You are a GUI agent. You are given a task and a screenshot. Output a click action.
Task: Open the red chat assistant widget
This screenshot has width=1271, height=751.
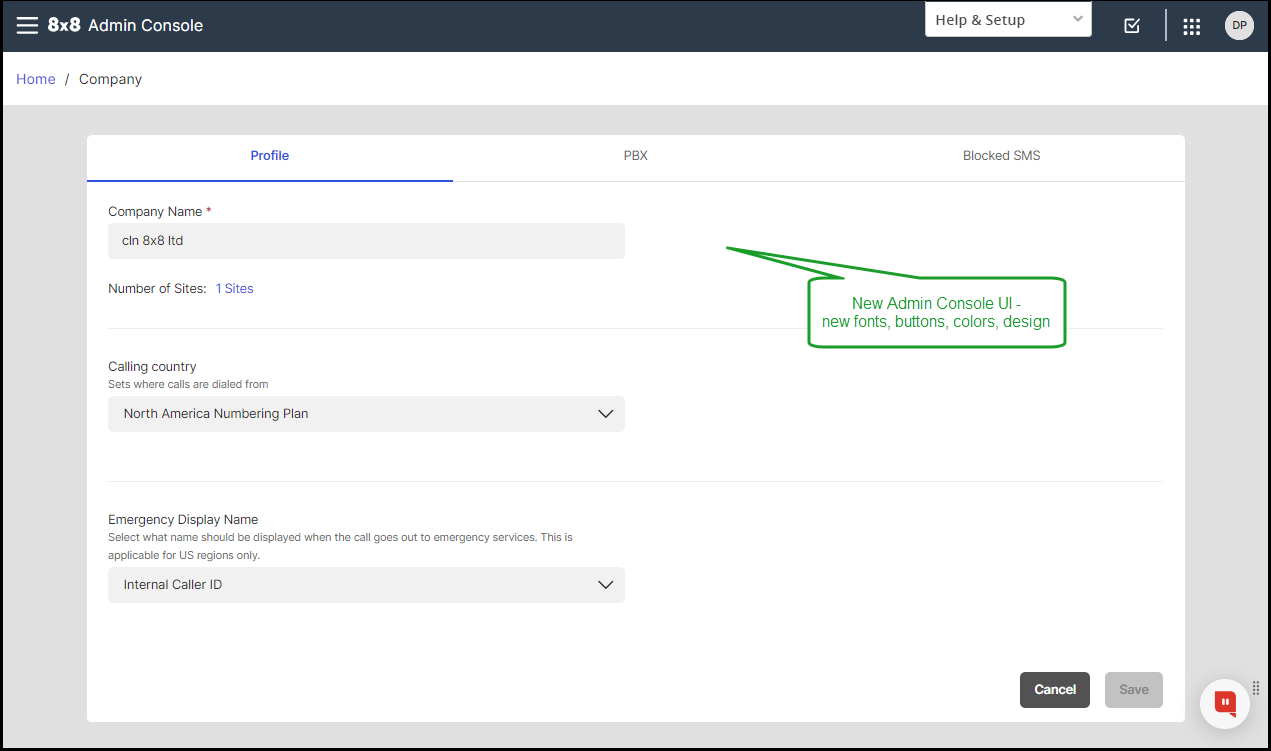(x=1225, y=704)
